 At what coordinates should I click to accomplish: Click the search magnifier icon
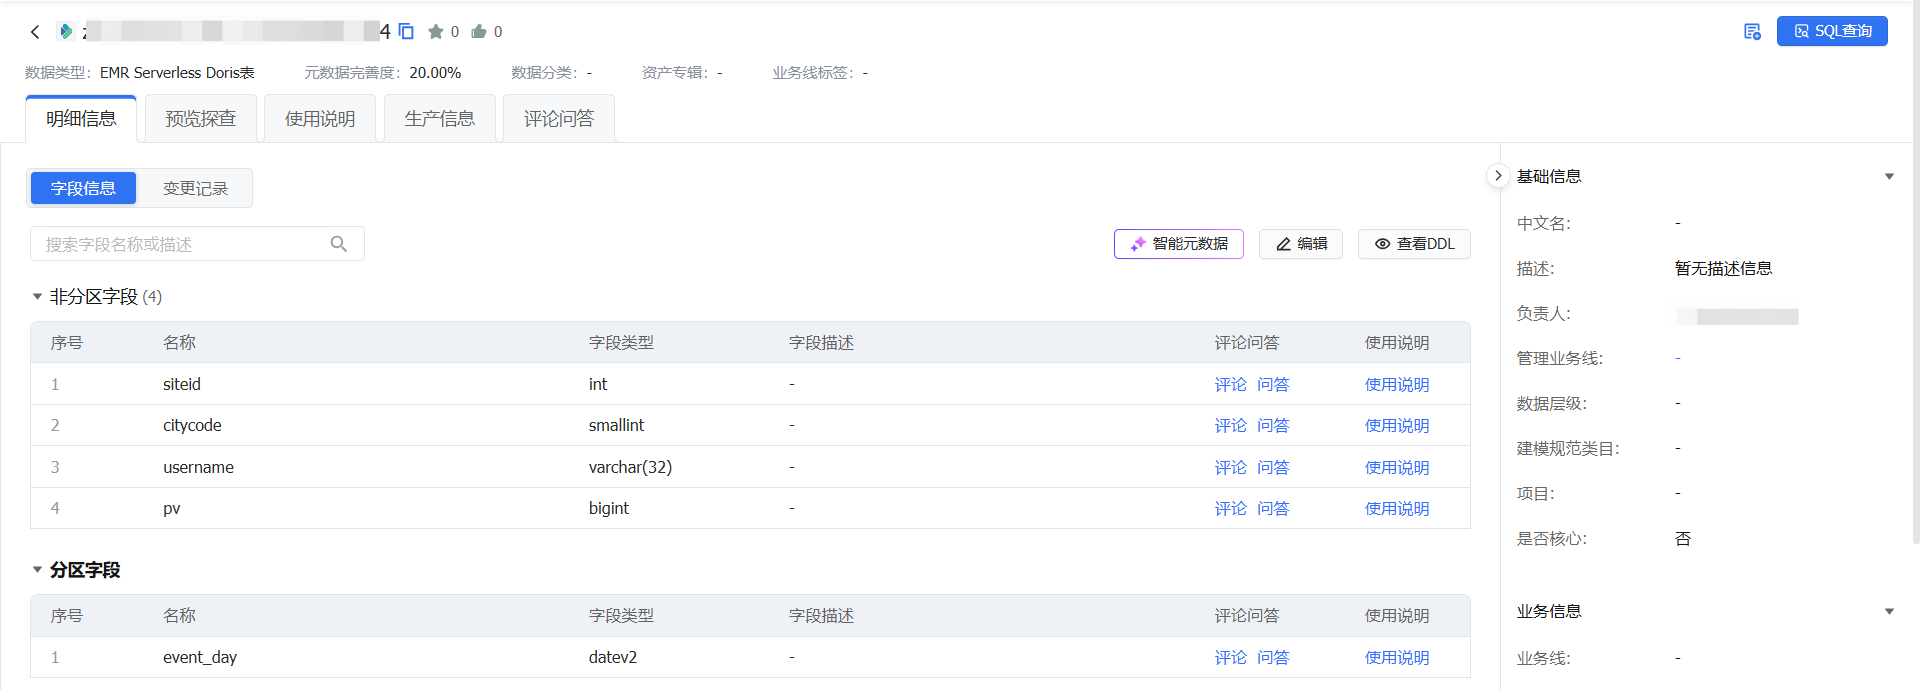339,244
